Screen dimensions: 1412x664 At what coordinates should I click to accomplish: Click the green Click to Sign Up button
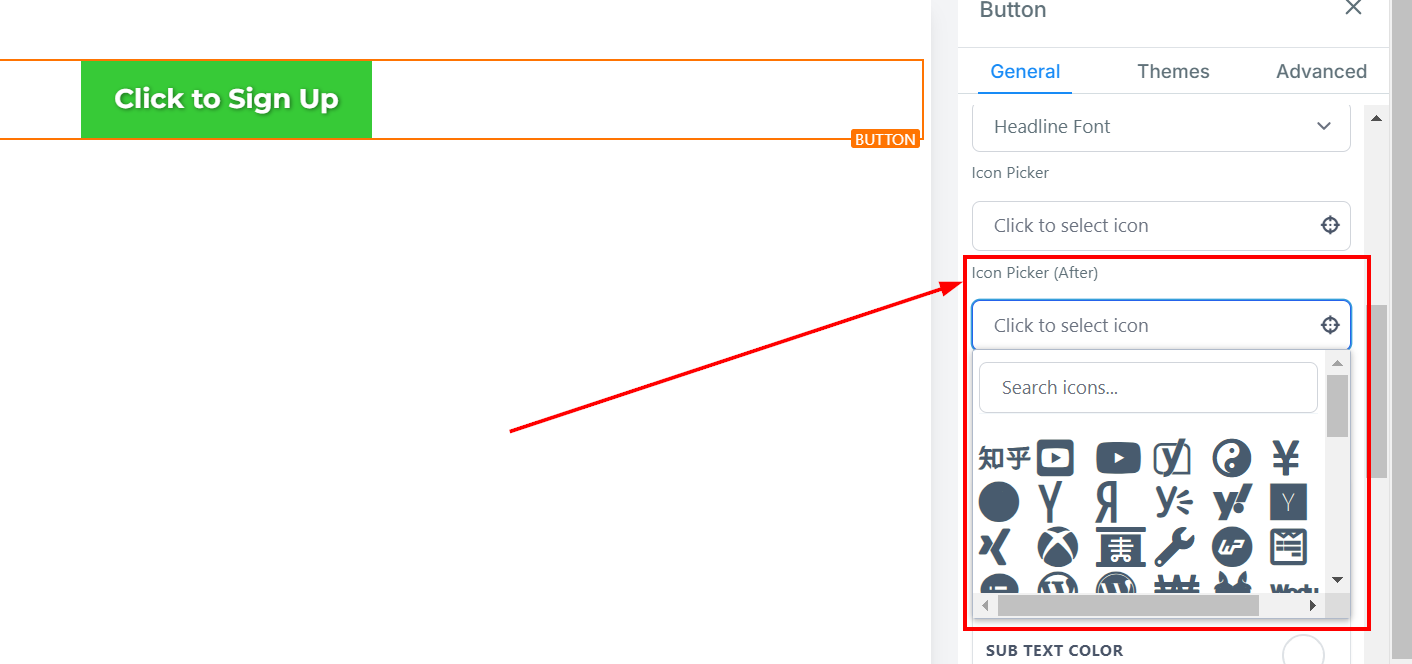click(226, 99)
